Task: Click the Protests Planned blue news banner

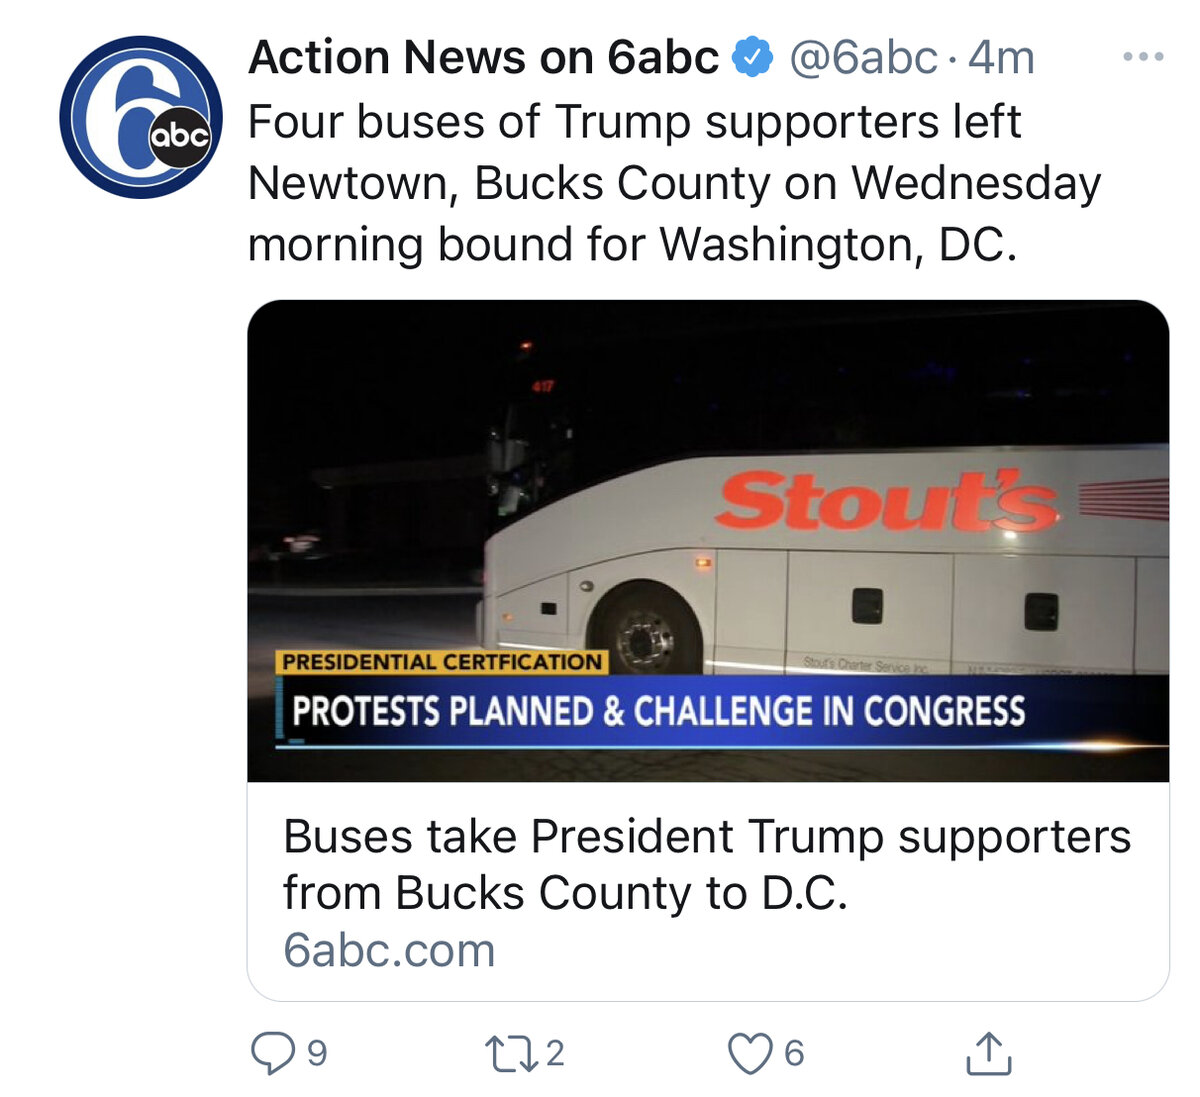Action: 658,712
